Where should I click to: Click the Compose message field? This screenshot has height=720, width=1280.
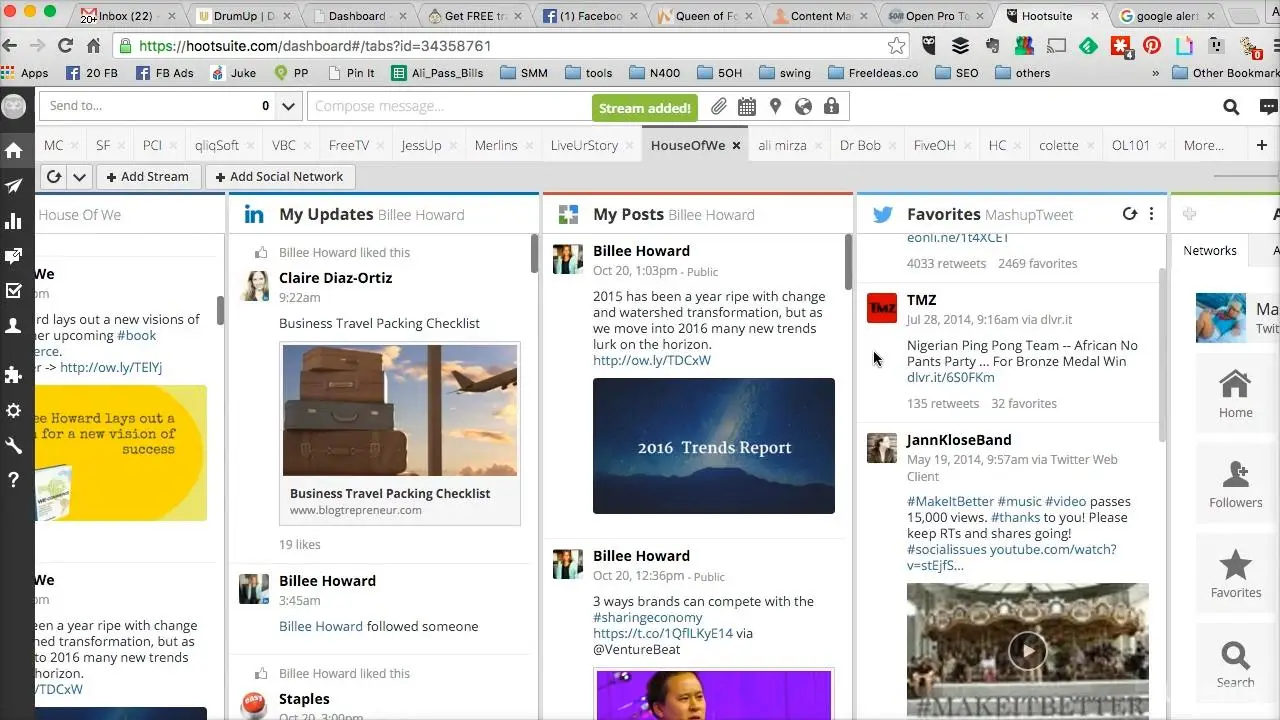[449, 107]
